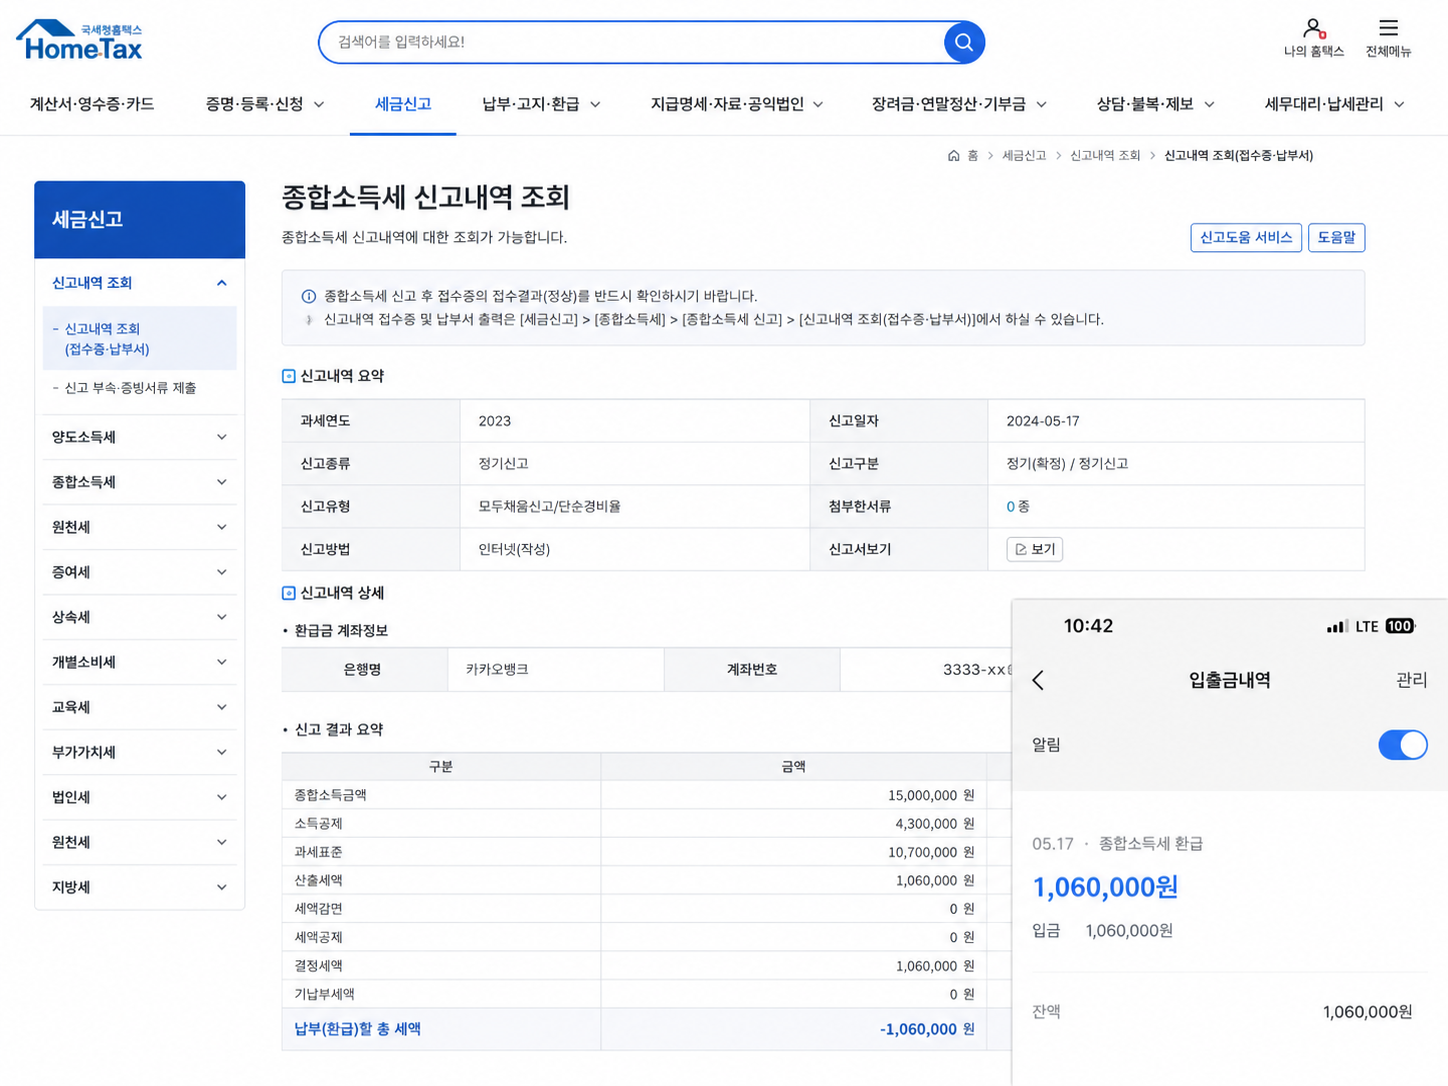The width and height of the screenshot is (1448, 1086).
Task: Tap the back arrow in the phone screen
Action: (x=1038, y=680)
